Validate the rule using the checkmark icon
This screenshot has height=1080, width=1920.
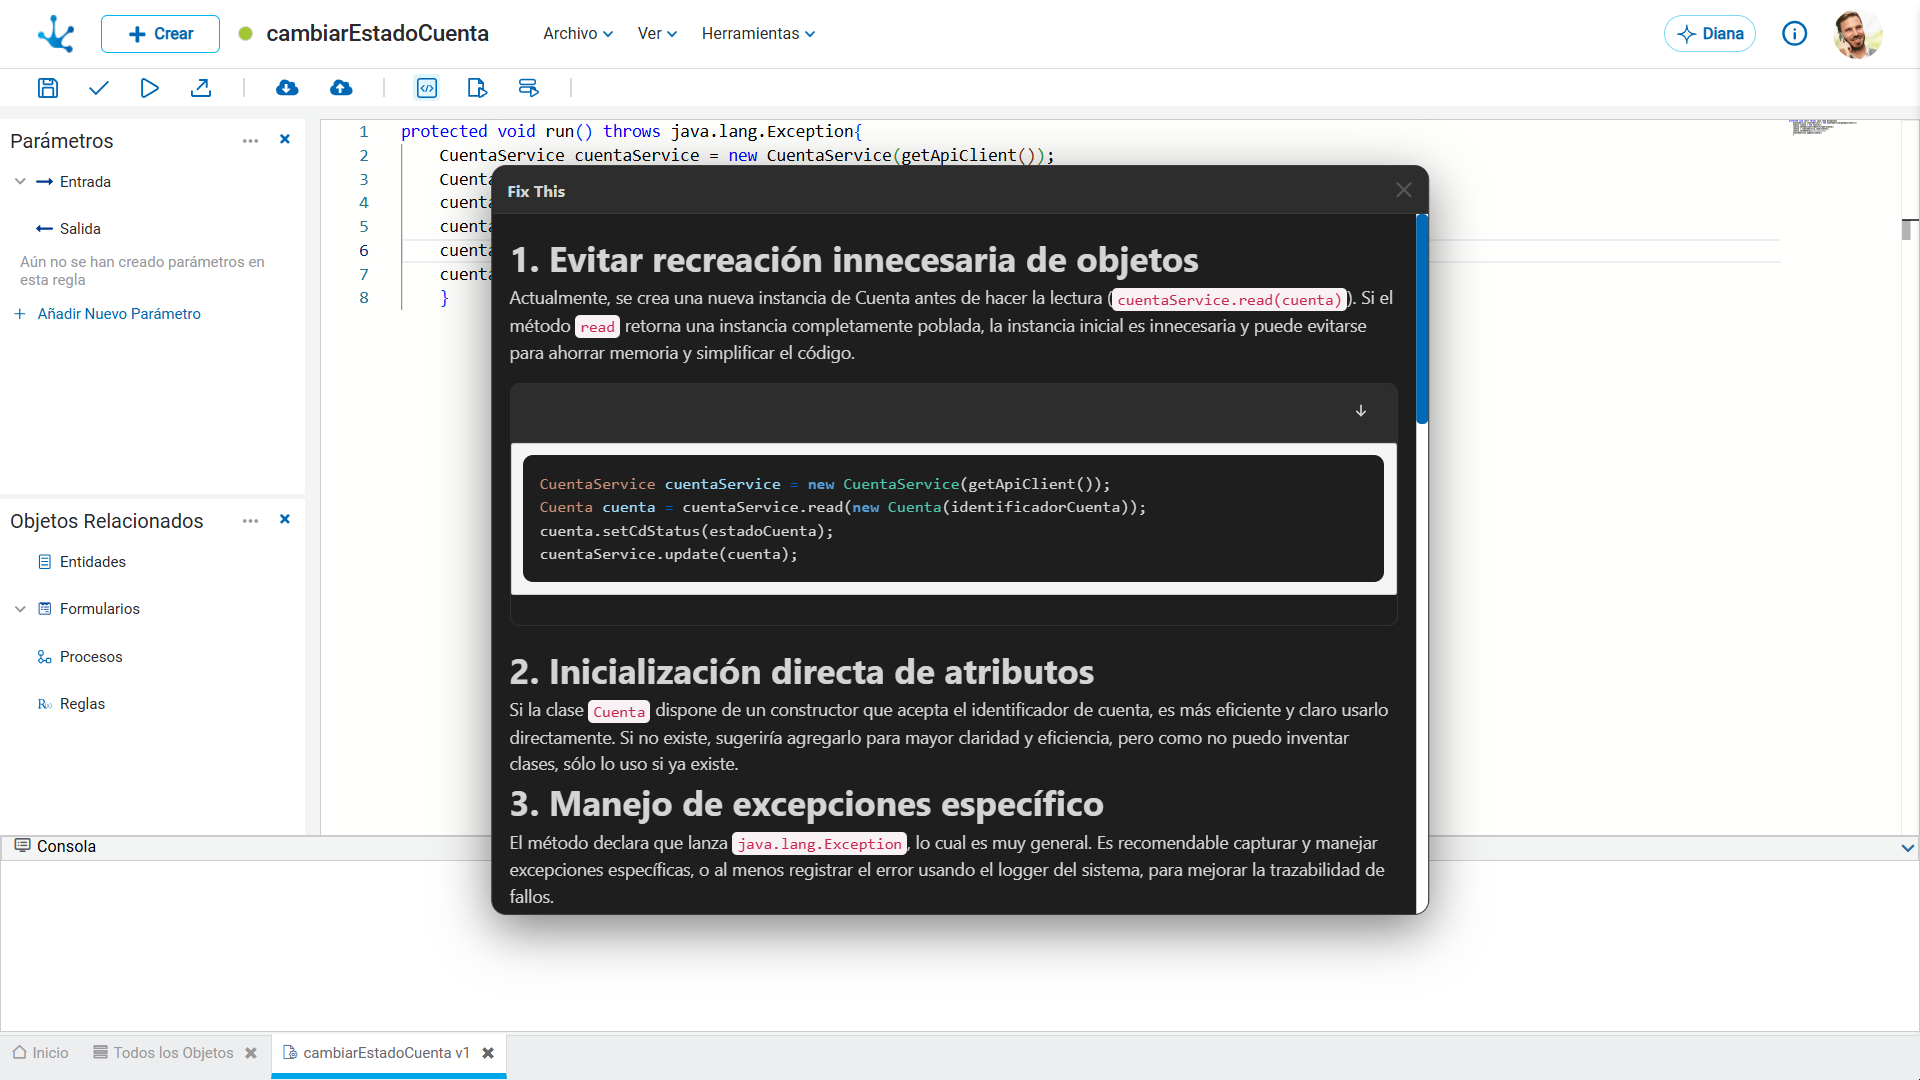(98, 88)
